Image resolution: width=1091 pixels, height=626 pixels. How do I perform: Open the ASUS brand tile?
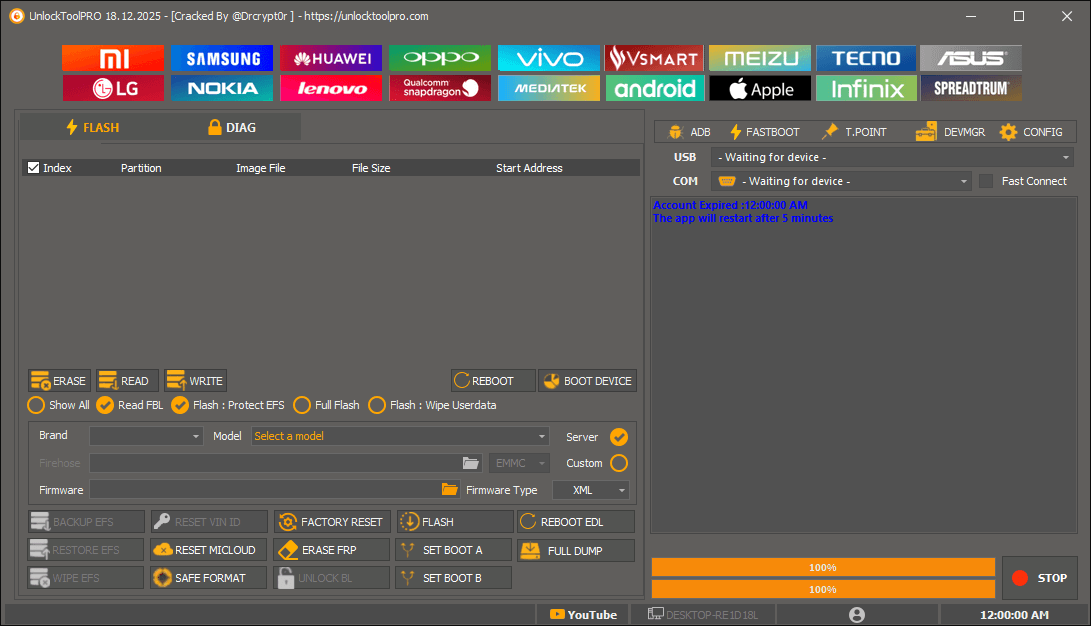[x=971, y=58]
